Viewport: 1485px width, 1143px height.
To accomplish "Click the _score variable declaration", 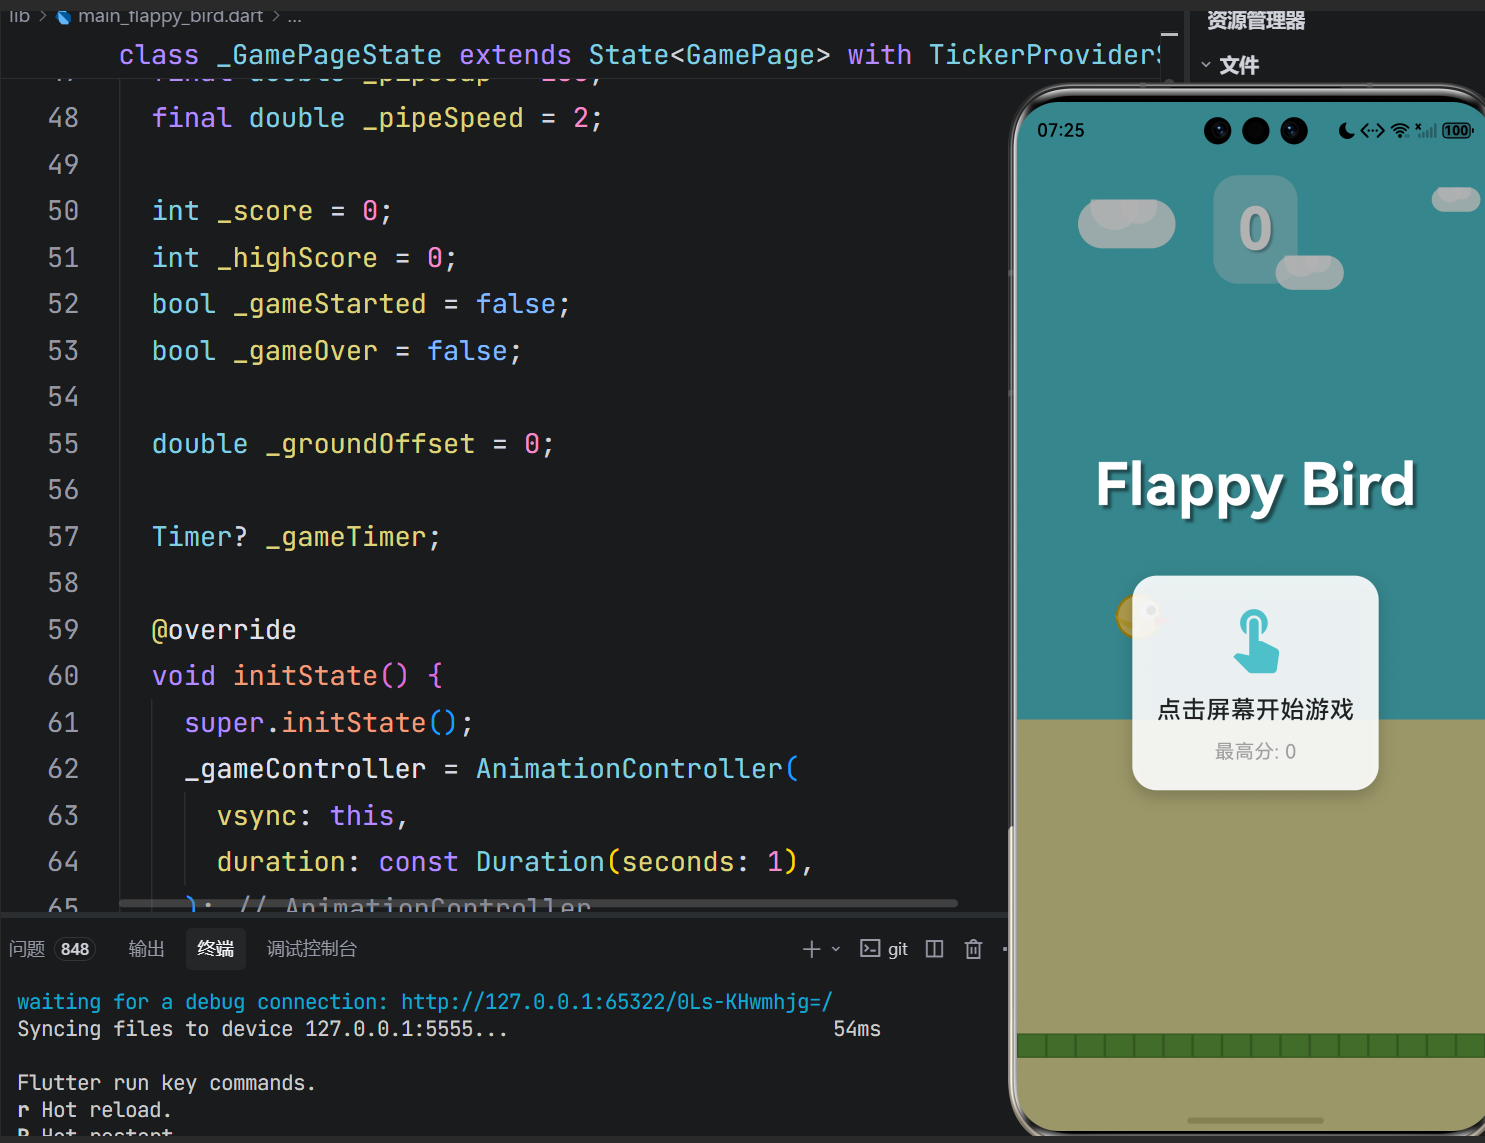I will (x=265, y=211).
